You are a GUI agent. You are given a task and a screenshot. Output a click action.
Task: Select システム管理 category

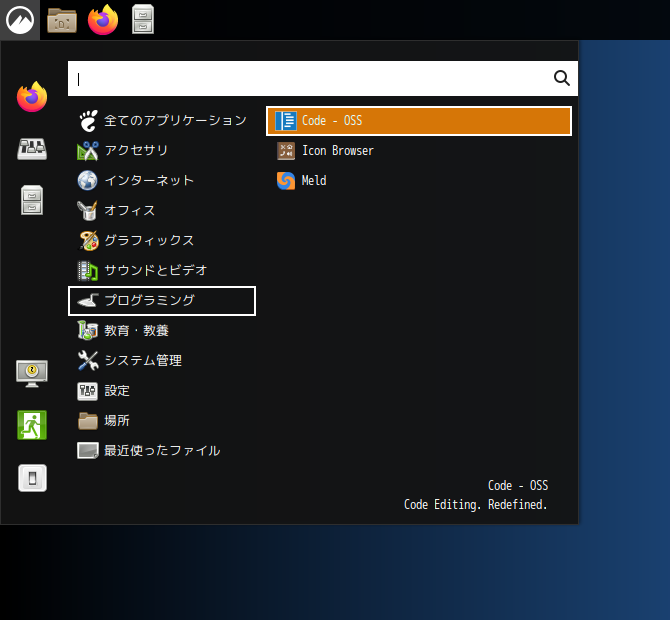pyautogui.click(x=162, y=361)
